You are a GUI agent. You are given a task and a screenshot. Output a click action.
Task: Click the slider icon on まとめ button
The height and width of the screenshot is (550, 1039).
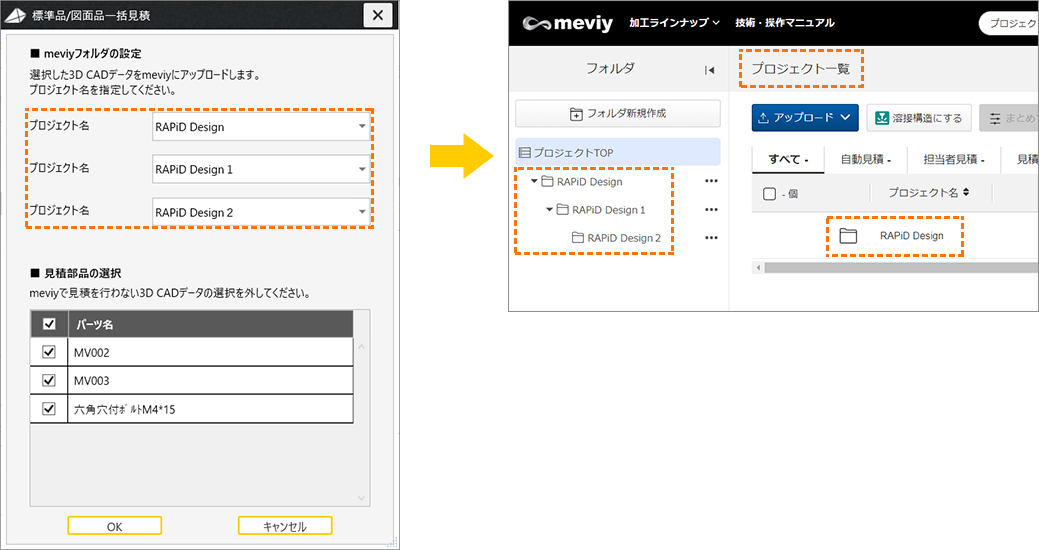(995, 119)
